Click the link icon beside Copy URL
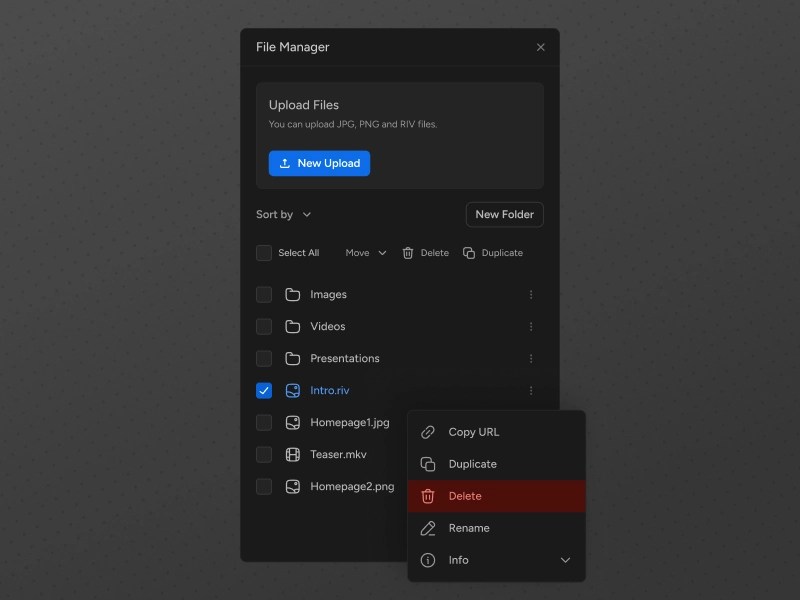This screenshot has height=600, width=800. [428, 432]
